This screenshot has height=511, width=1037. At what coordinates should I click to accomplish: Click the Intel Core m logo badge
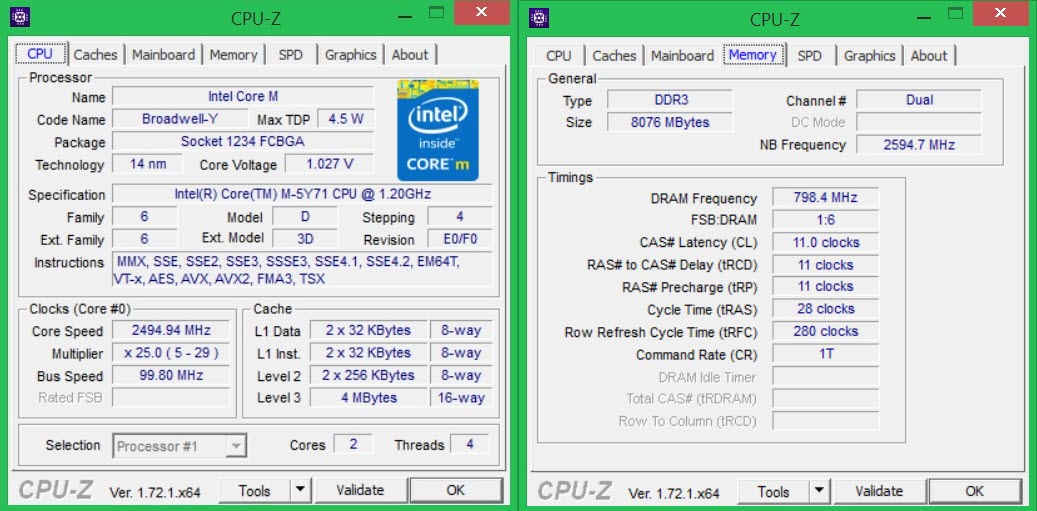tap(437, 130)
